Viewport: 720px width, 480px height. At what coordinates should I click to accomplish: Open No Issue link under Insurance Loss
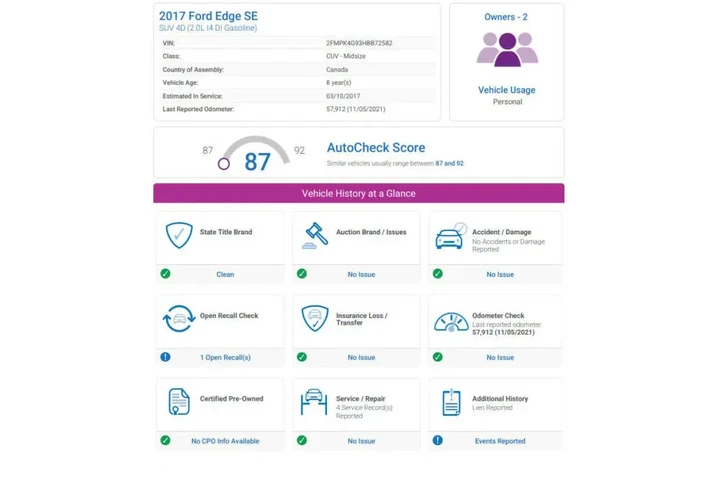tap(361, 357)
